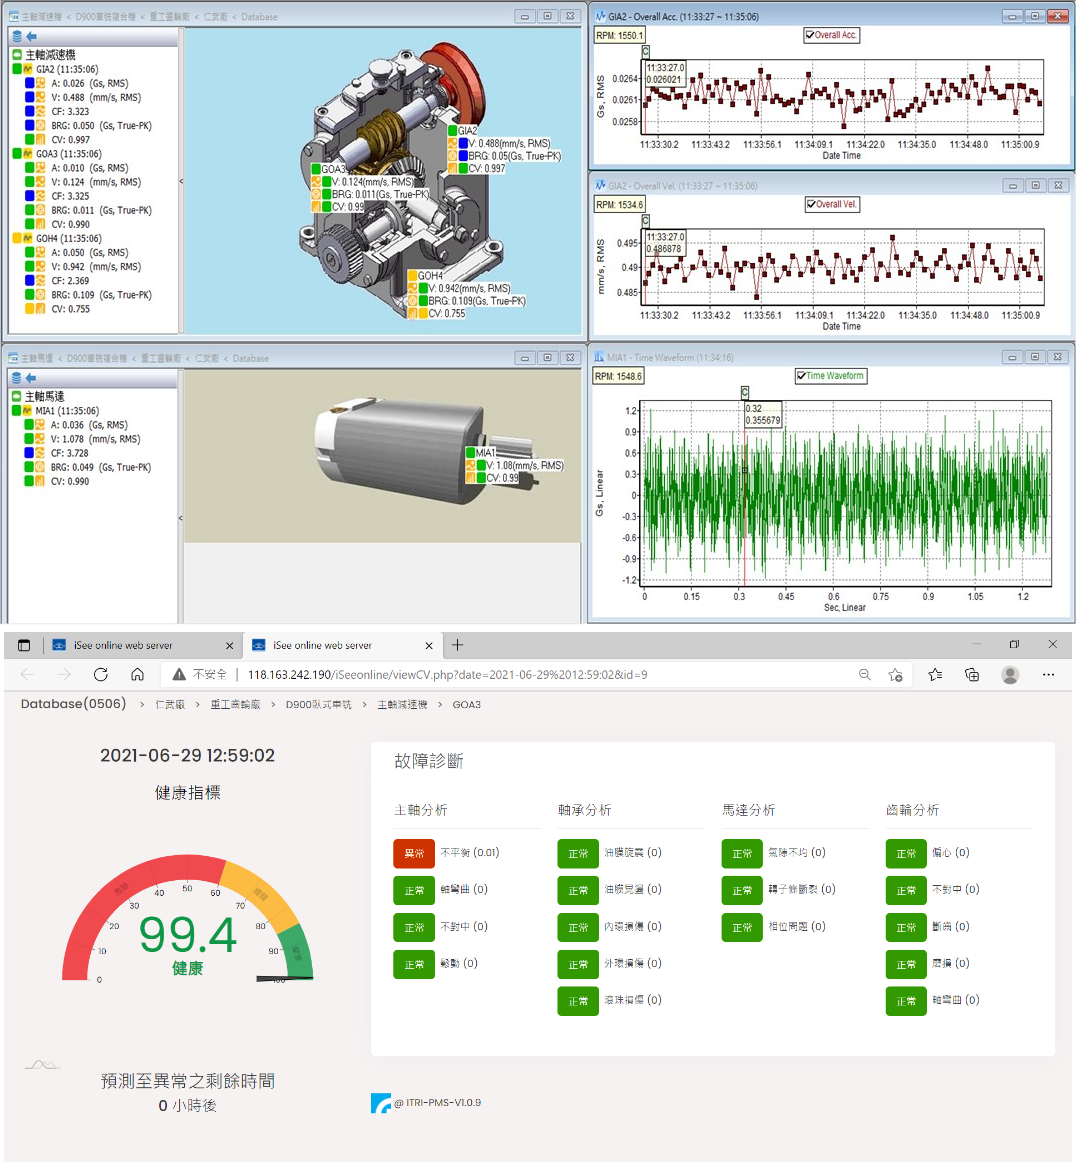The width and height of the screenshot is (1080, 1162).
Task: Click database icon in 主軸減速機 panel toolbar
Action: (17, 36)
